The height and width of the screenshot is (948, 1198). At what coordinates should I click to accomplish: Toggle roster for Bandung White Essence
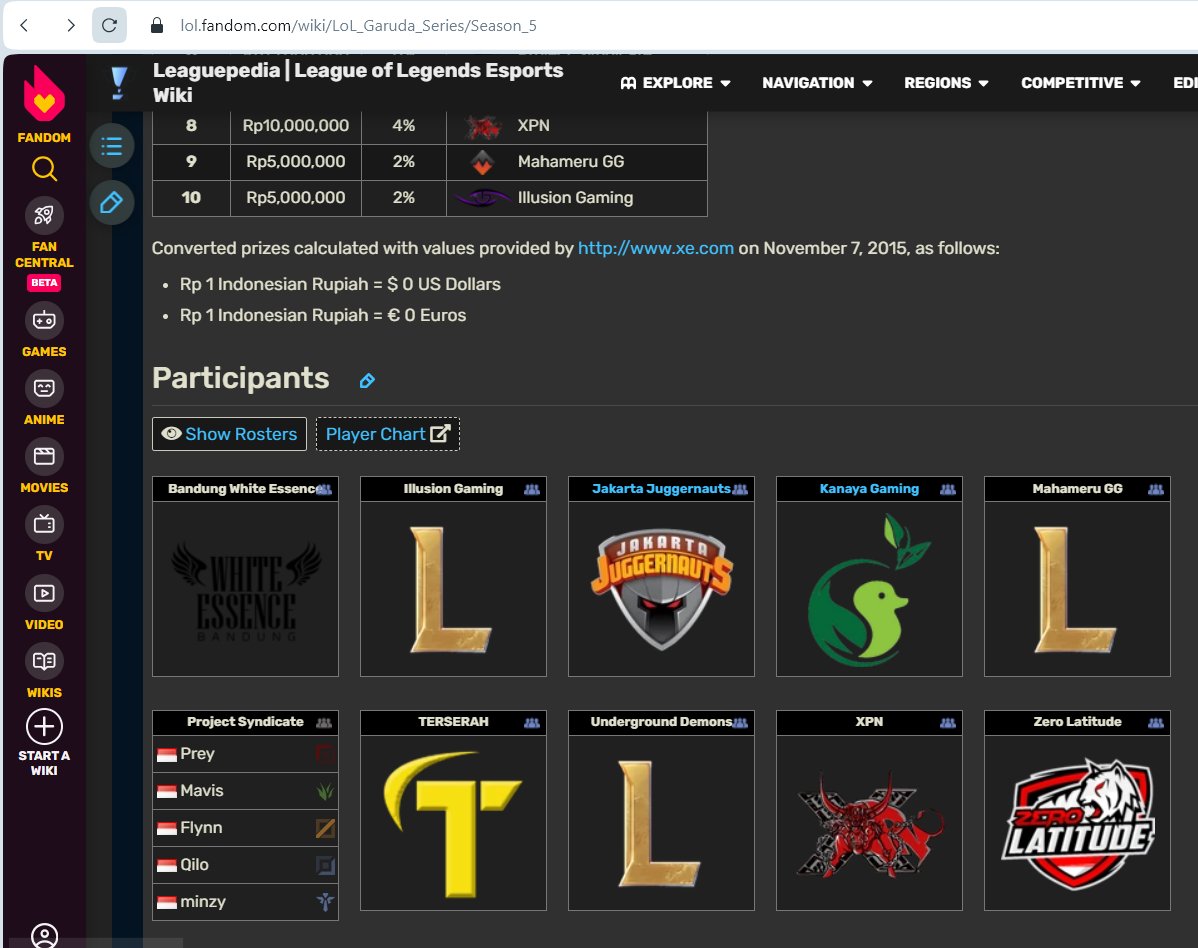(324, 489)
